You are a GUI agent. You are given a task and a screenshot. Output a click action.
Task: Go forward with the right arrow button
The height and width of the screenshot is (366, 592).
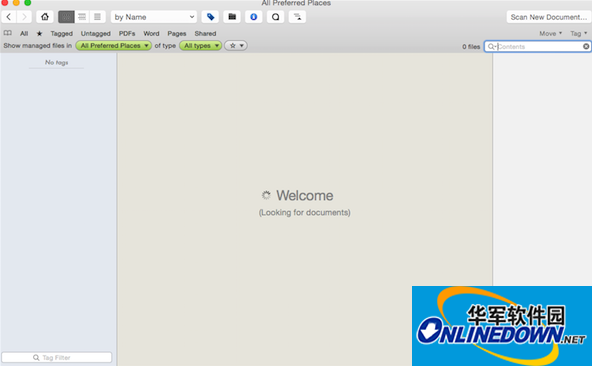(24, 17)
